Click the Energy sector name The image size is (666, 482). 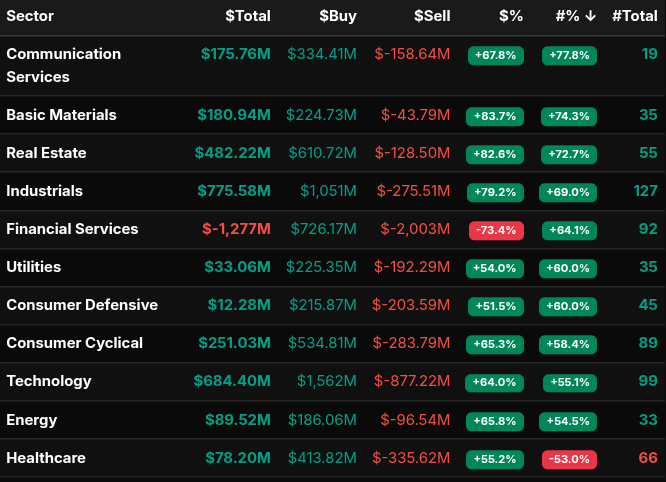click(31, 420)
